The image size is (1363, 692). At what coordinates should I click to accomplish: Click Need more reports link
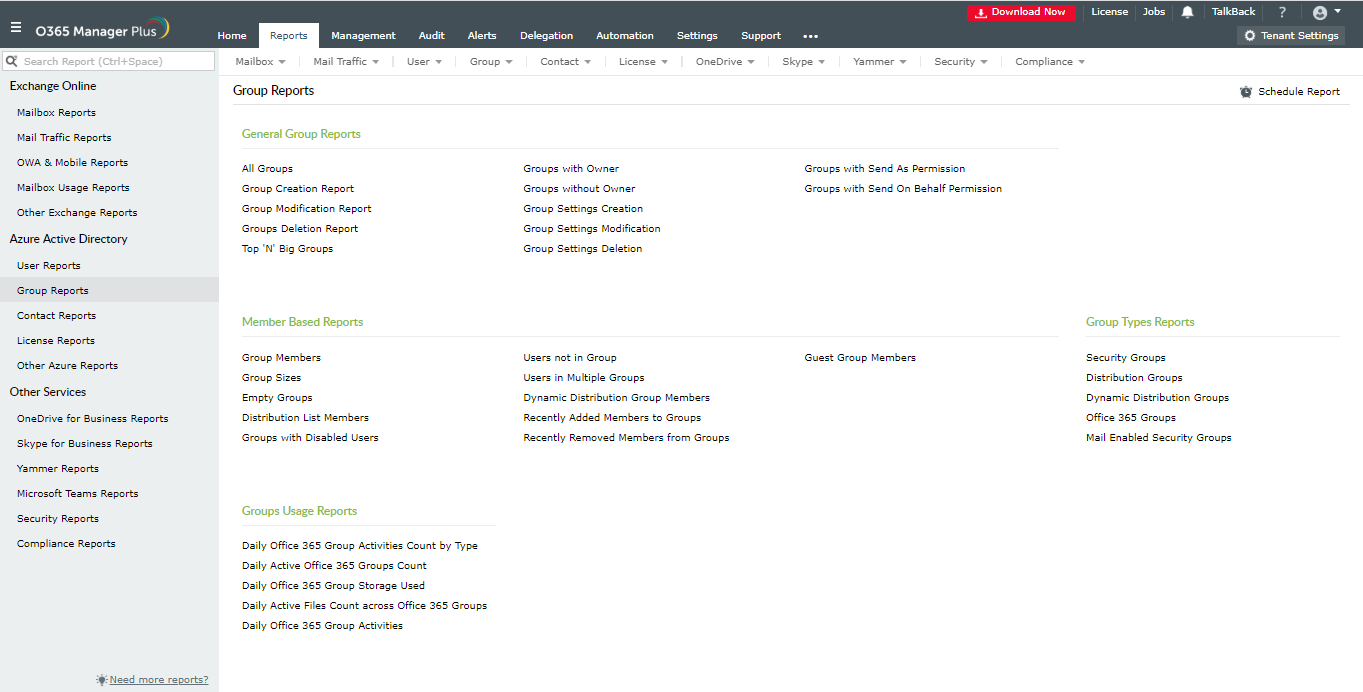point(159,680)
